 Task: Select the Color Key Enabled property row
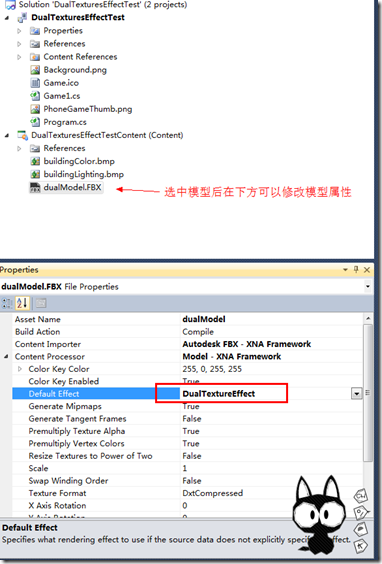[187, 381]
